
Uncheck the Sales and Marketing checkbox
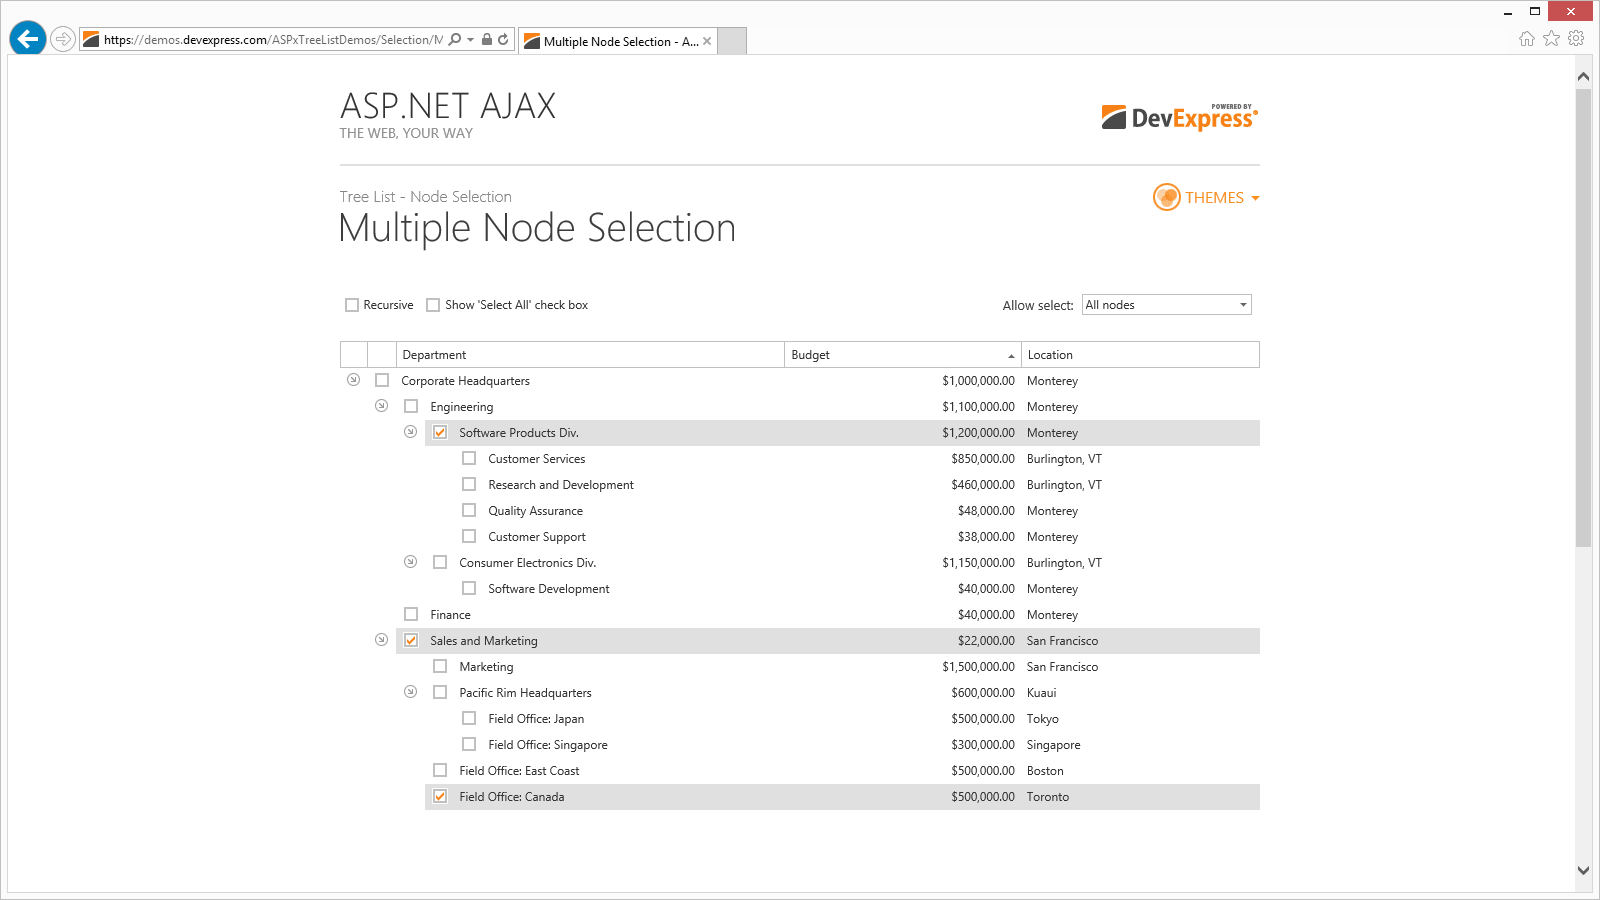[411, 640]
